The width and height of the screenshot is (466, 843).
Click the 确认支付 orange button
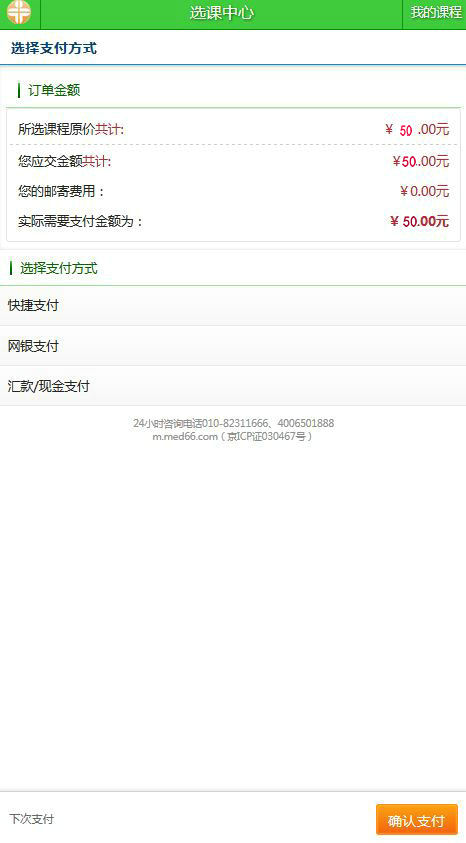coord(417,819)
